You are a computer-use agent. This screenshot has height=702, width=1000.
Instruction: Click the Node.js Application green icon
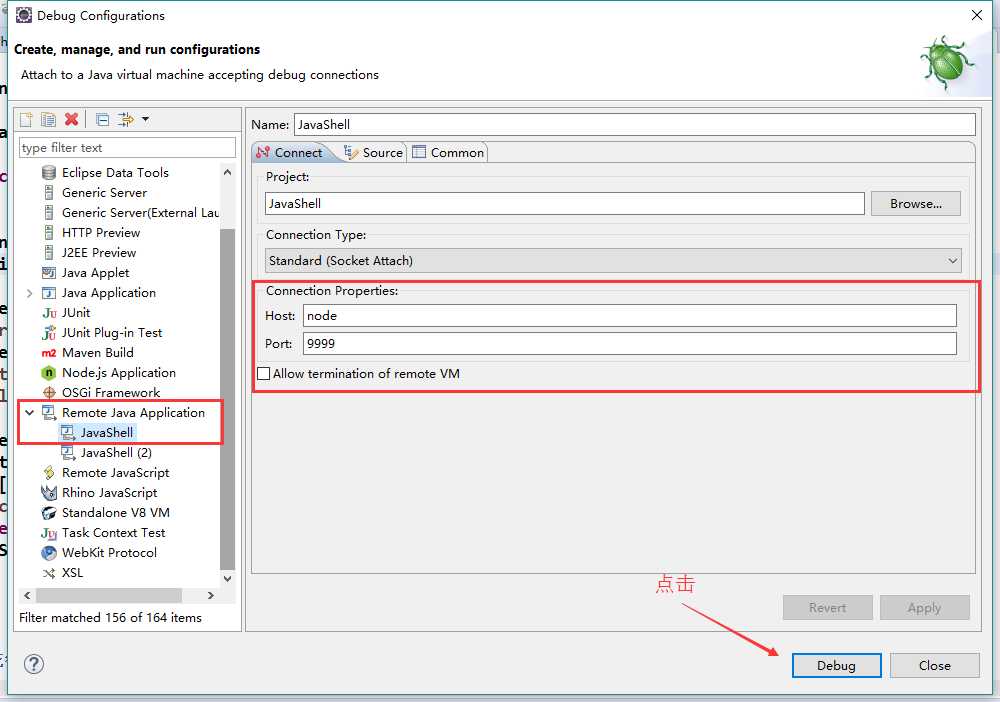click(48, 373)
